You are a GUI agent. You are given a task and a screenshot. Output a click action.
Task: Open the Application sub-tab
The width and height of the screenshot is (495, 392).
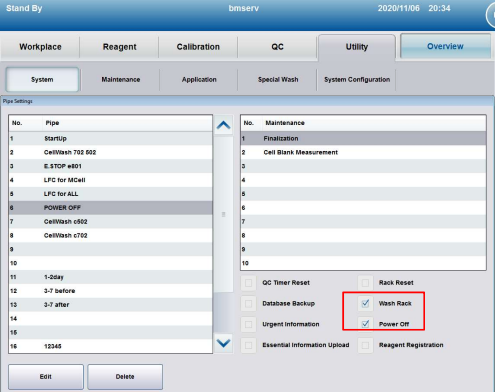tap(199, 79)
